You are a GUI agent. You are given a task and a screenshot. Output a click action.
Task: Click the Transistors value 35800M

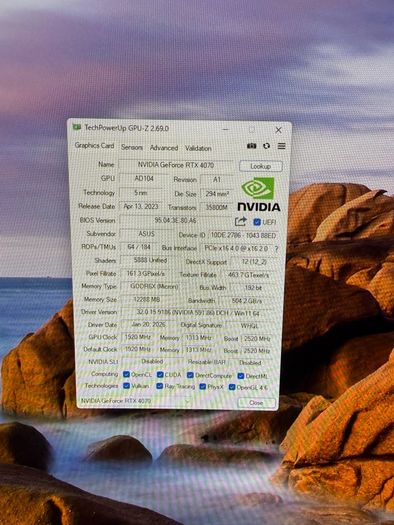(217, 208)
